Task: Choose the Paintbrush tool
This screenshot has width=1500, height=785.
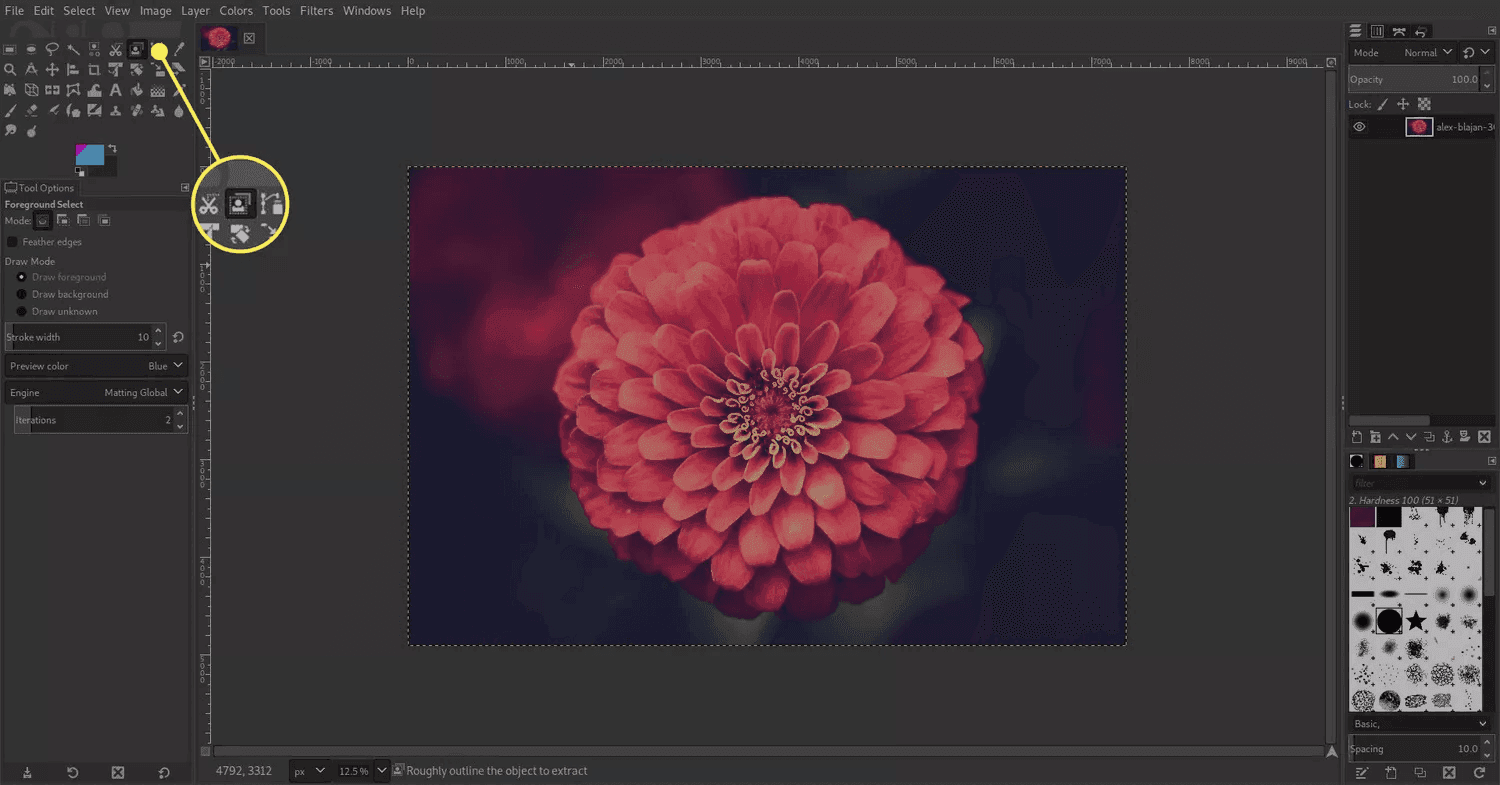Action: click(x=10, y=111)
